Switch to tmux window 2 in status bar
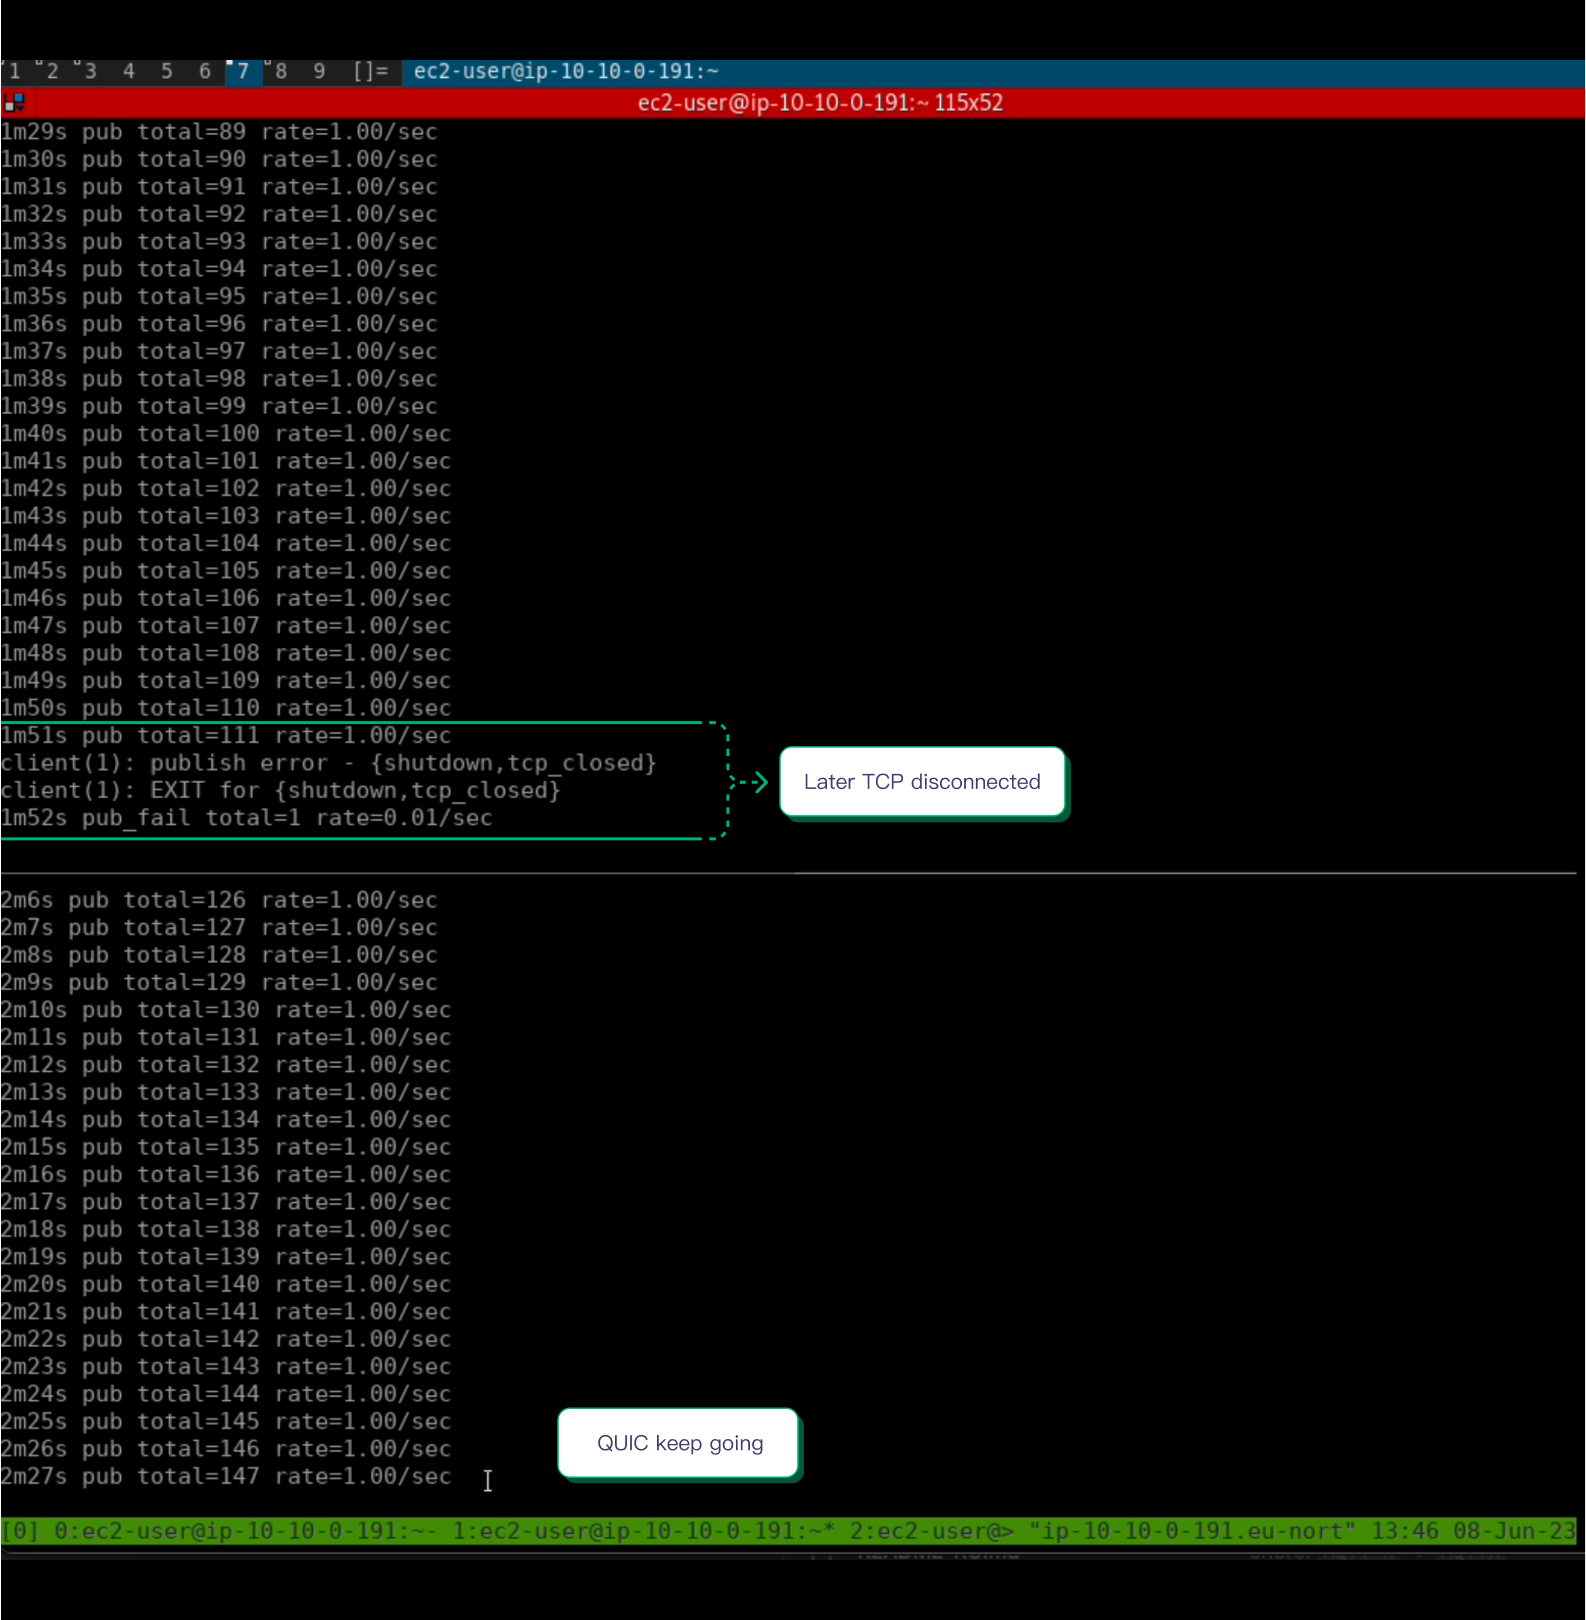 coord(930,1531)
